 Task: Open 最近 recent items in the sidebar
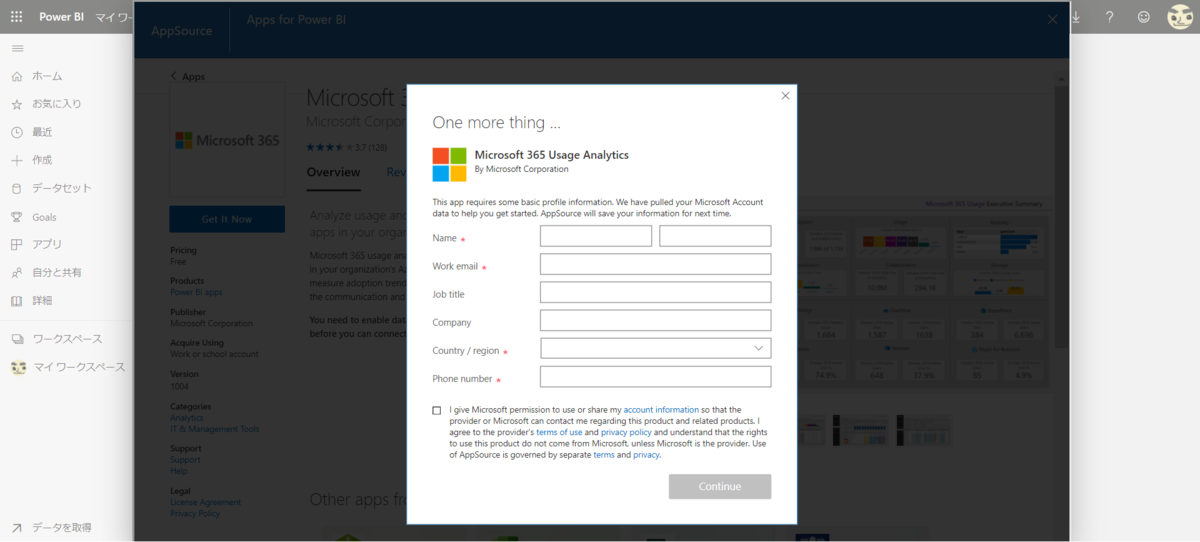pyautogui.click(x=42, y=132)
